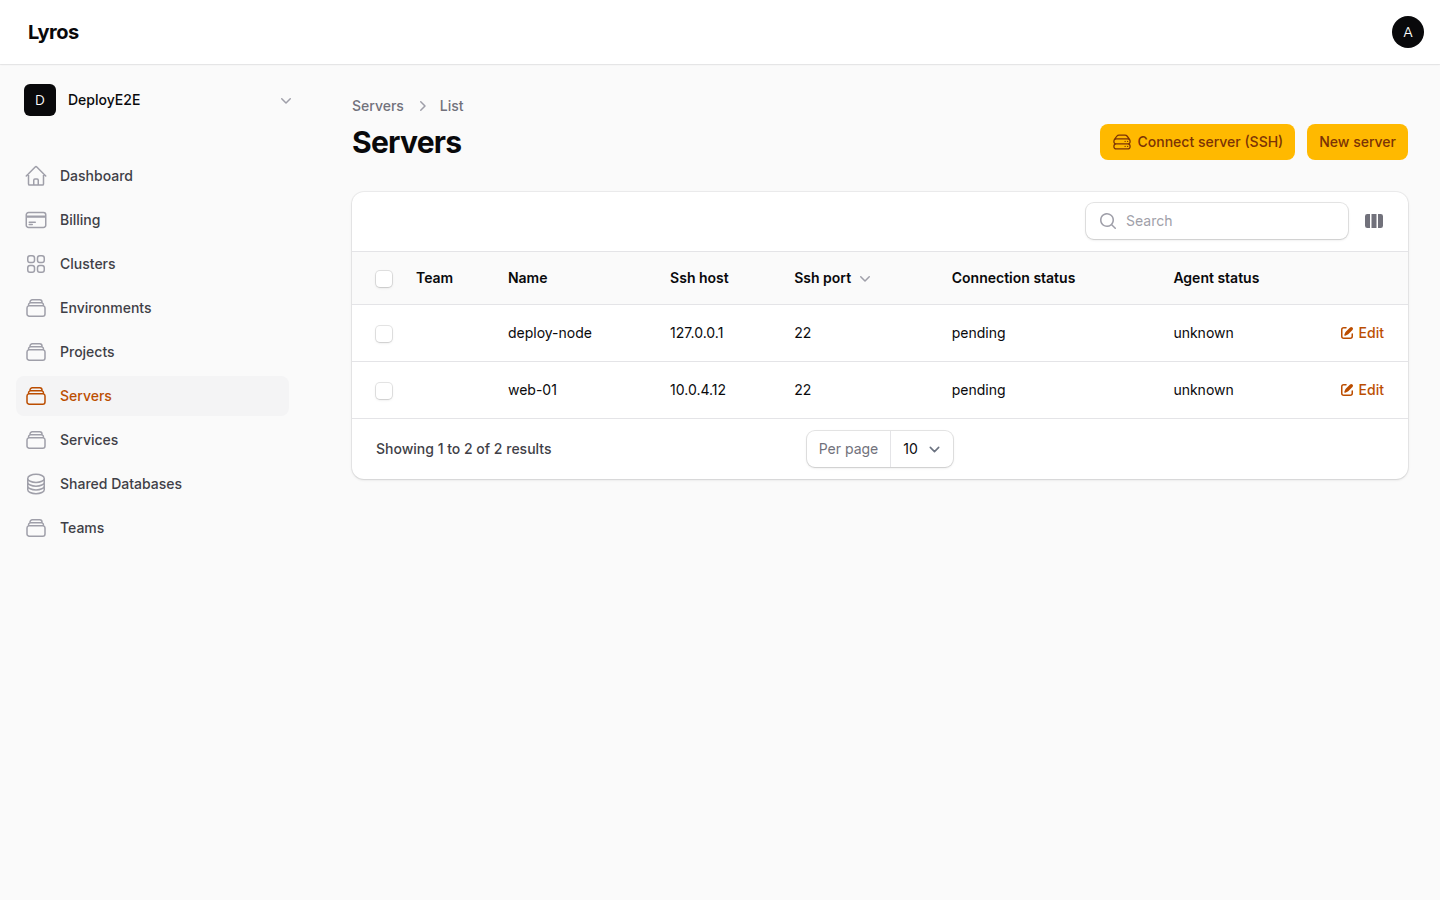This screenshot has width=1440, height=900.
Task: Click the Connection status column header
Action: pyautogui.click(x=1013, y=278)
